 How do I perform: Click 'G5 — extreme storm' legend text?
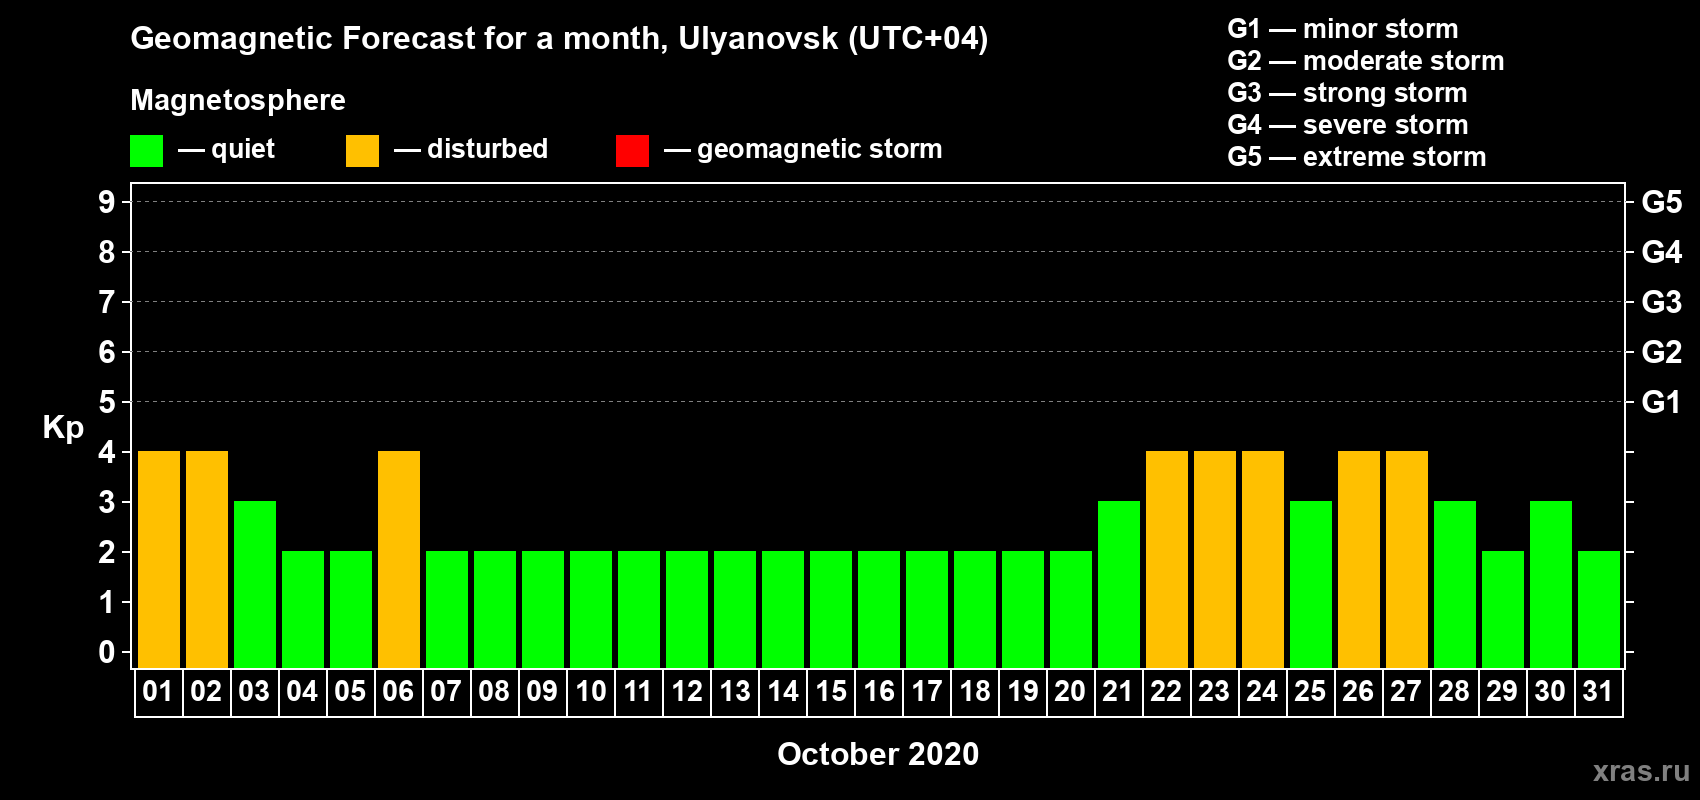(x=1356, y=157)
